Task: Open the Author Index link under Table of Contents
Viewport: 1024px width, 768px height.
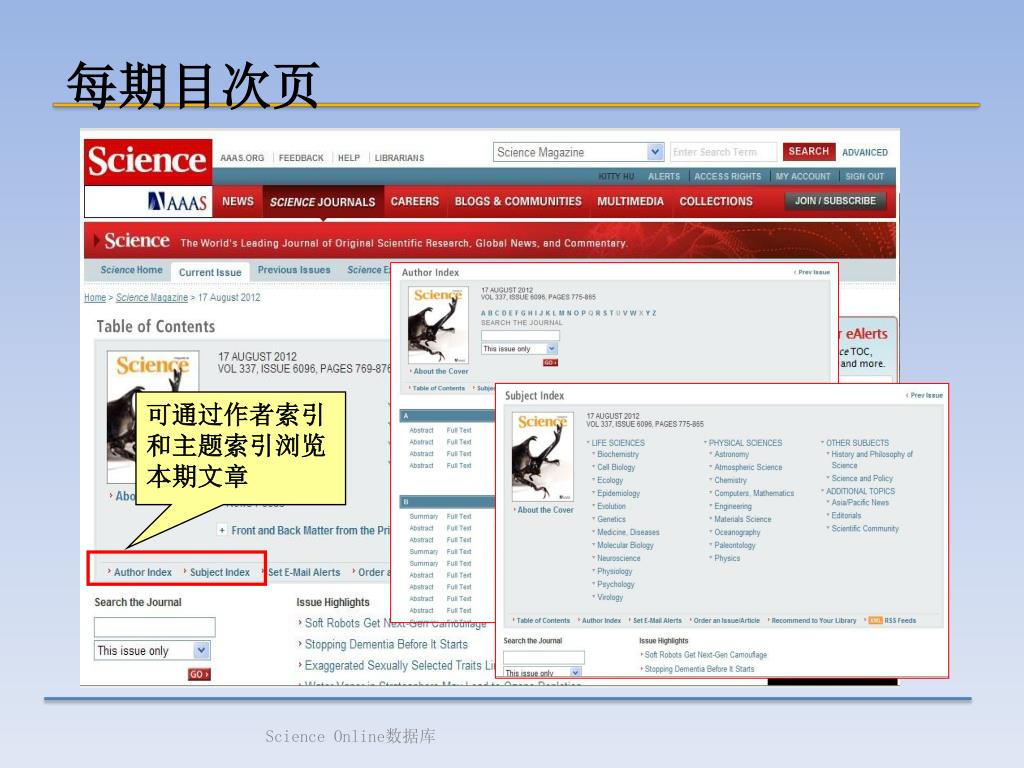Action: point(142,572)
